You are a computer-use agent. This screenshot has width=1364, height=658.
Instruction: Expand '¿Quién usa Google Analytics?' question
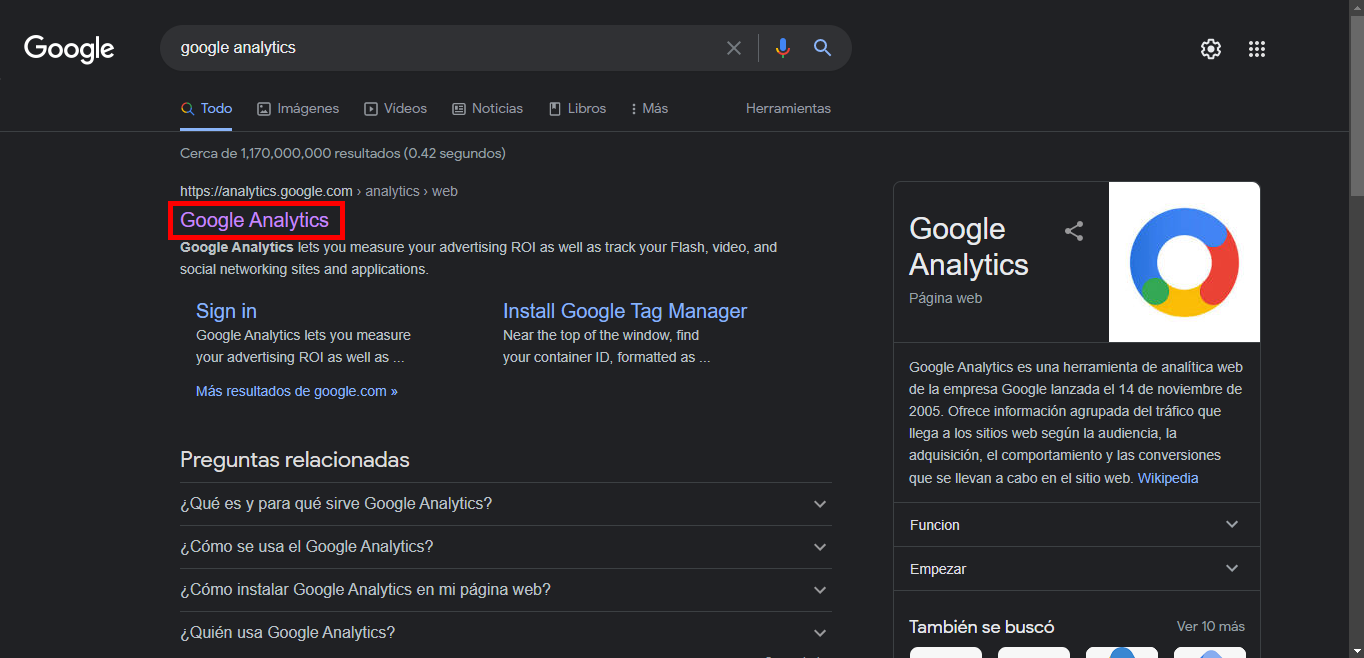(505, 633)
